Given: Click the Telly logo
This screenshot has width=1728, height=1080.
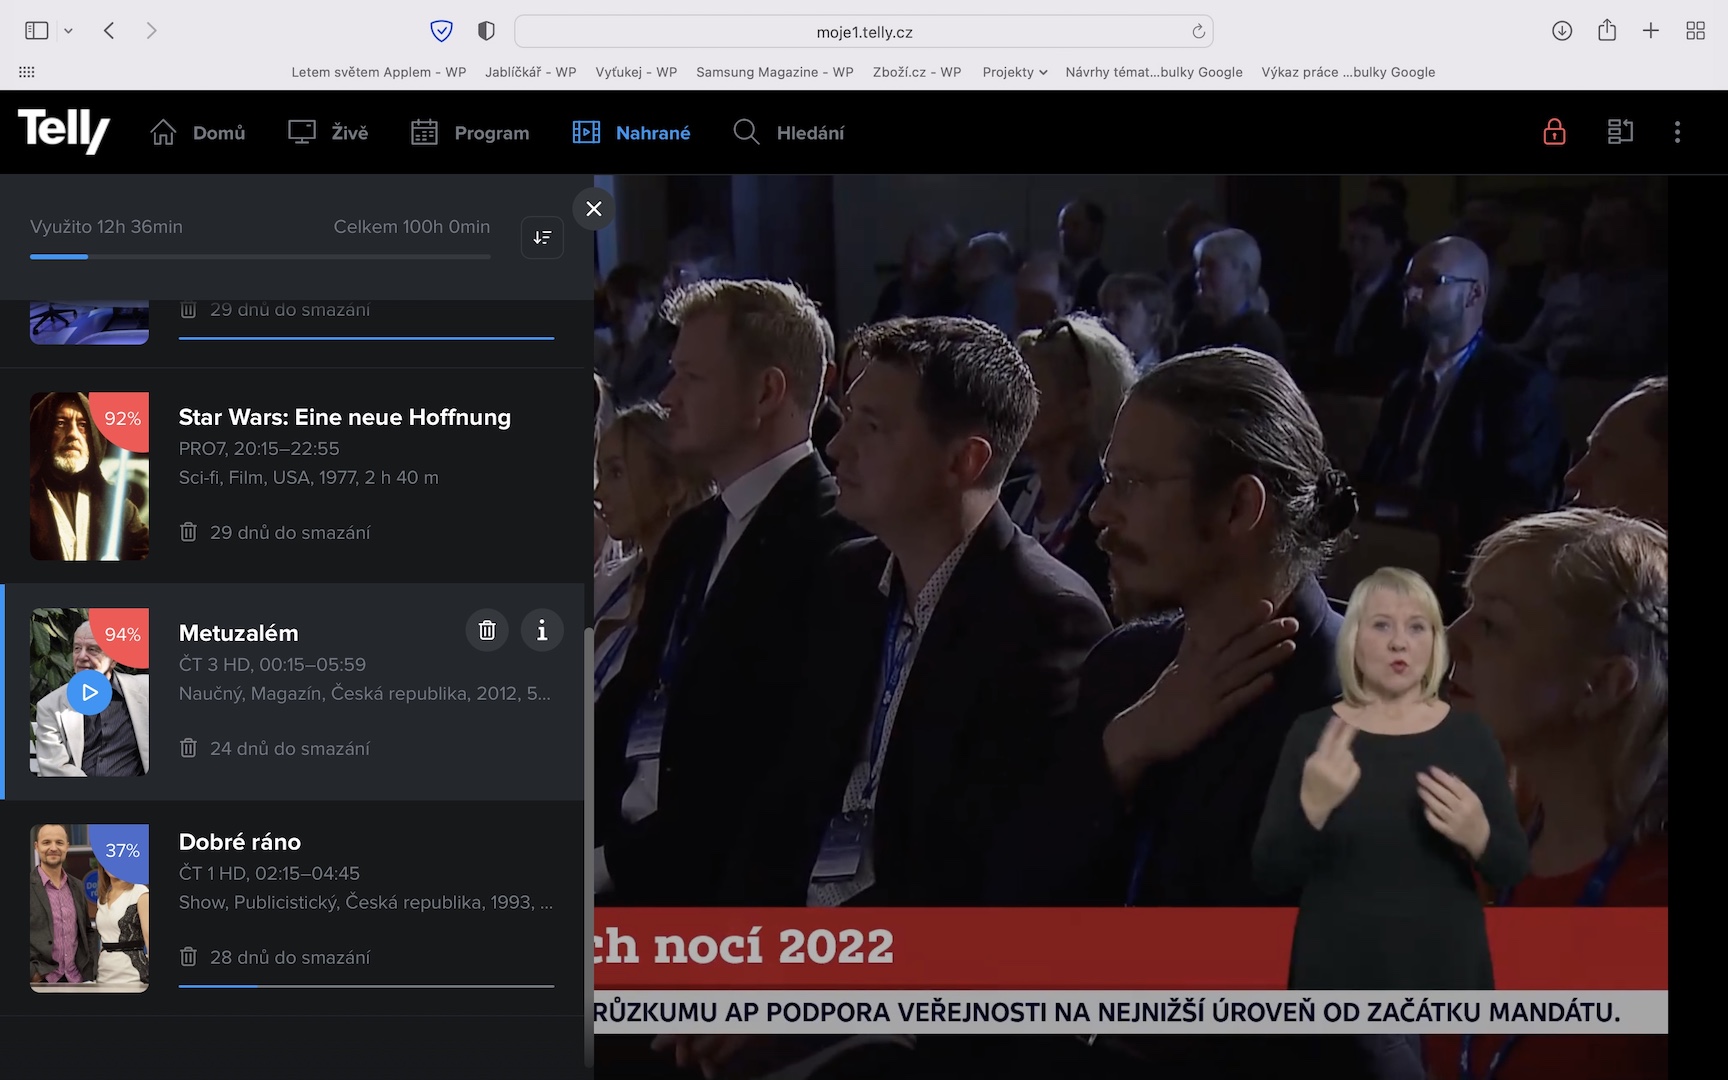Looking at the screenshot, I should point(63,131).
